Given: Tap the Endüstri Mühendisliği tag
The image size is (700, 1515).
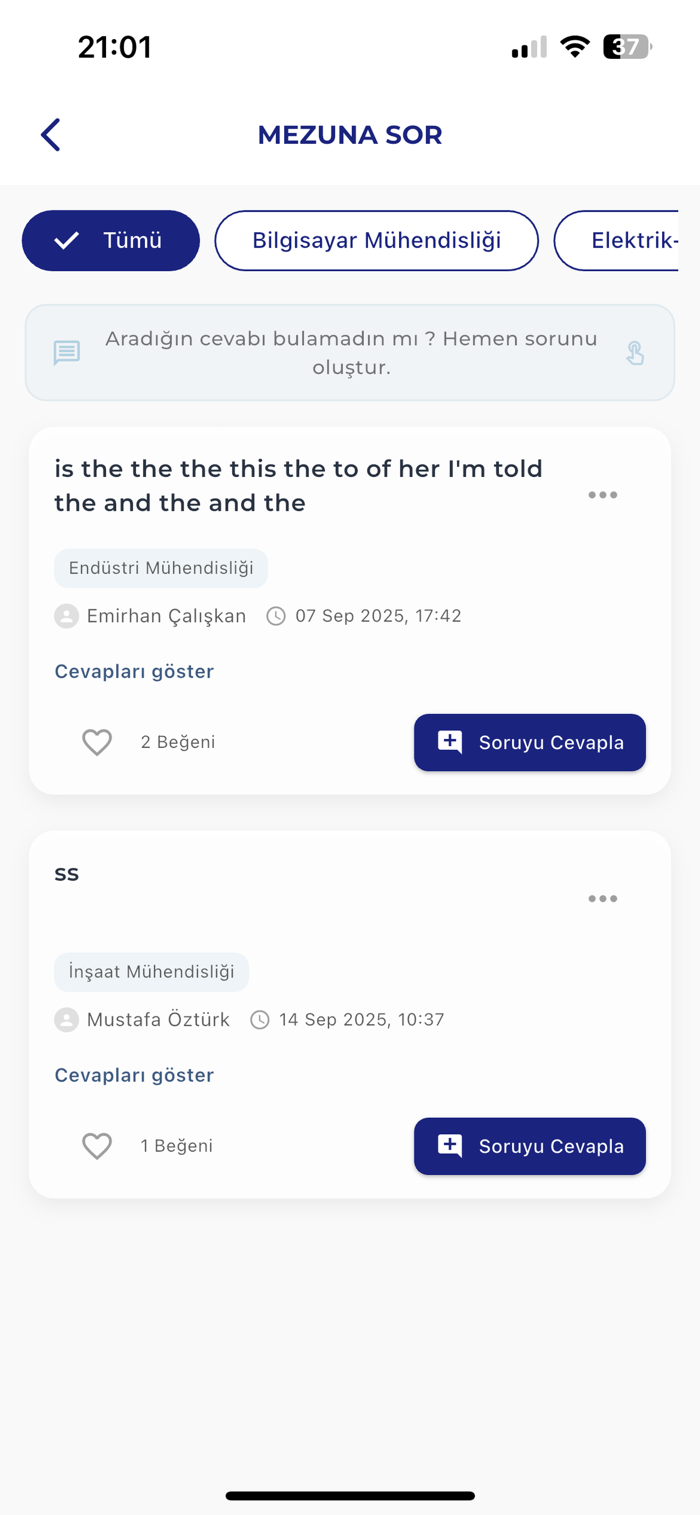Looking at the screenshot, I should [x=161, y=568].
